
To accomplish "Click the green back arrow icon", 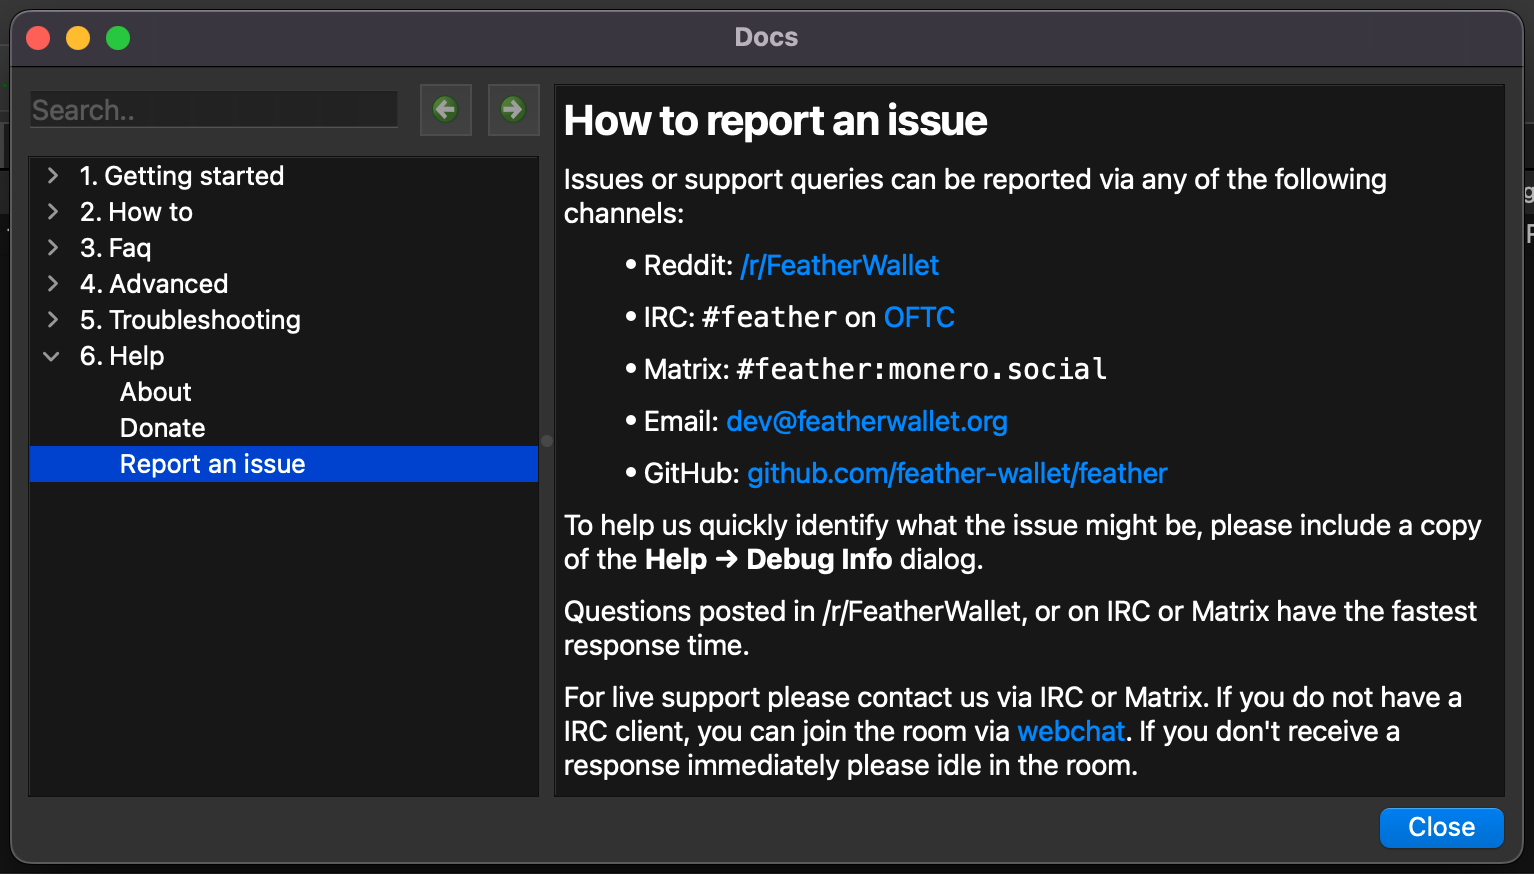I will click(445, 109).
